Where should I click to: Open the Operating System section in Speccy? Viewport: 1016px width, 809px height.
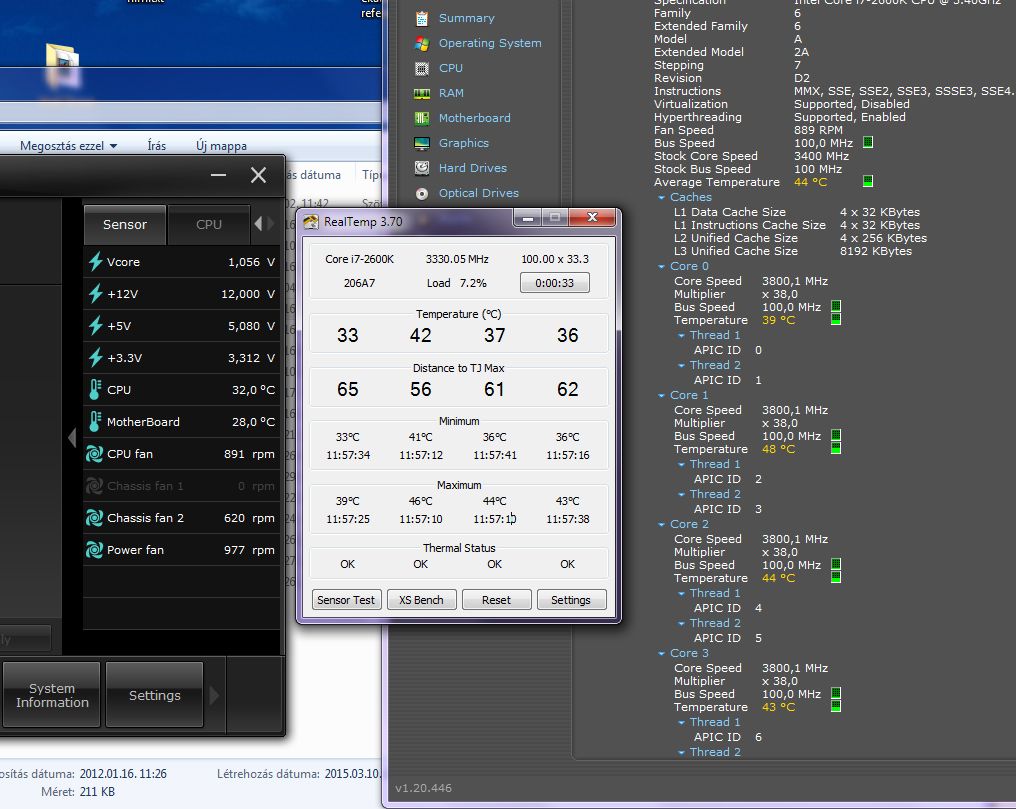[490, 43]
